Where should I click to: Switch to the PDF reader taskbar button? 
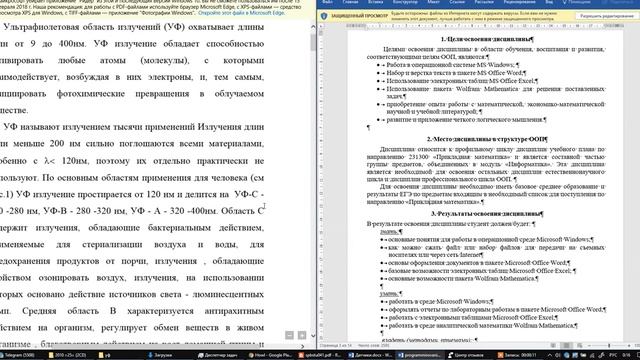point(320,355)
